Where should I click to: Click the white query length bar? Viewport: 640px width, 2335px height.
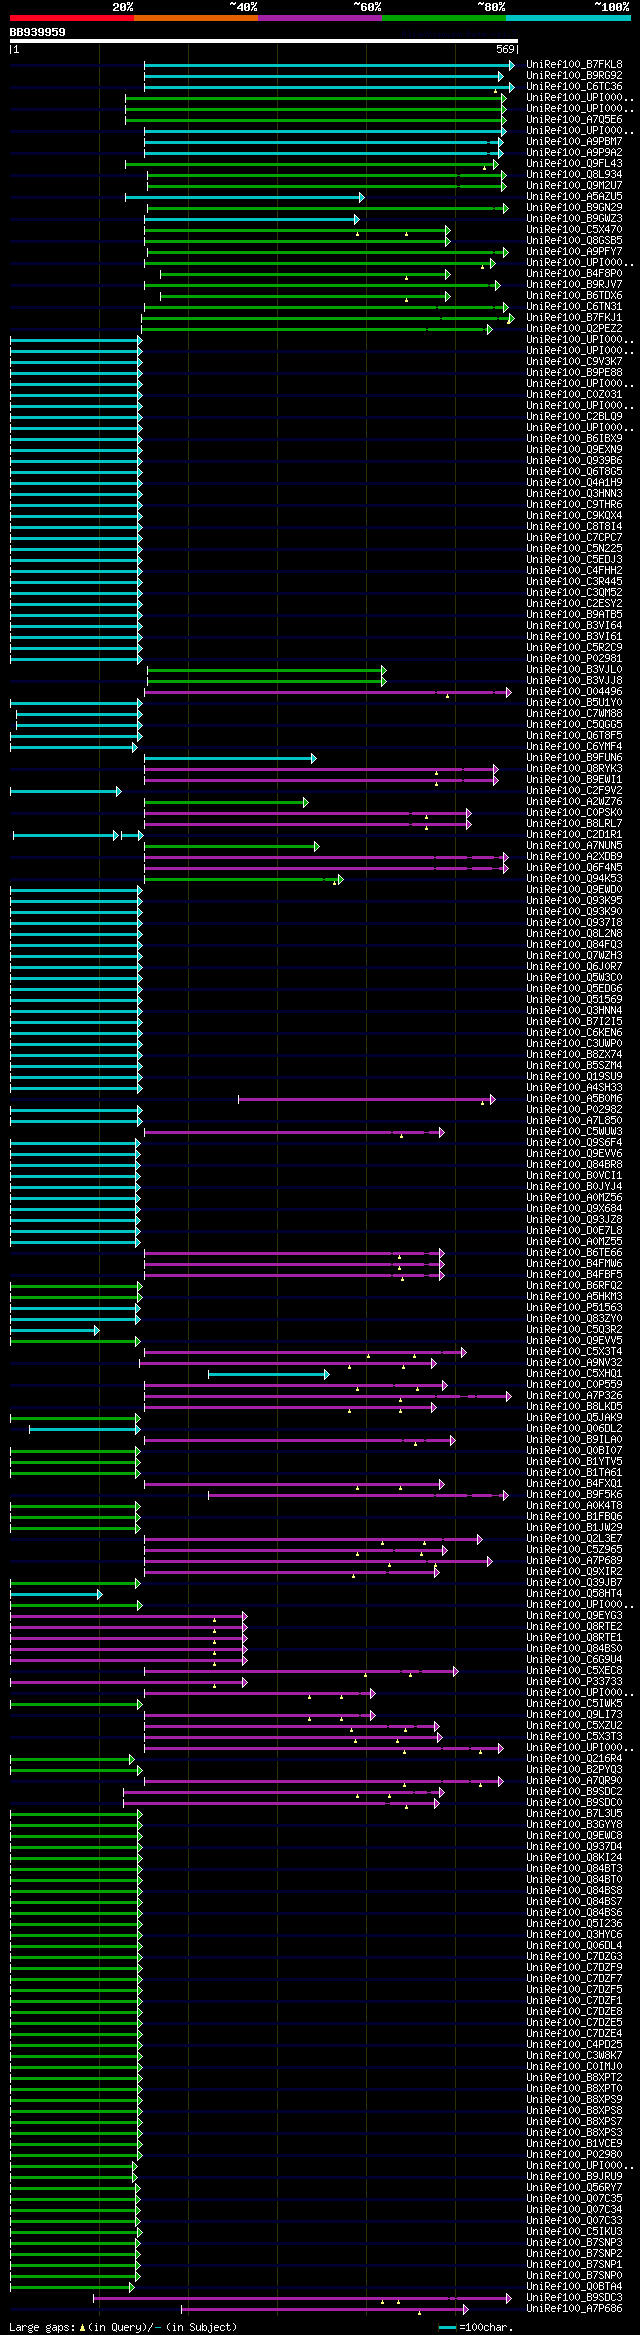pyautogui.click(x=264, y=41)
